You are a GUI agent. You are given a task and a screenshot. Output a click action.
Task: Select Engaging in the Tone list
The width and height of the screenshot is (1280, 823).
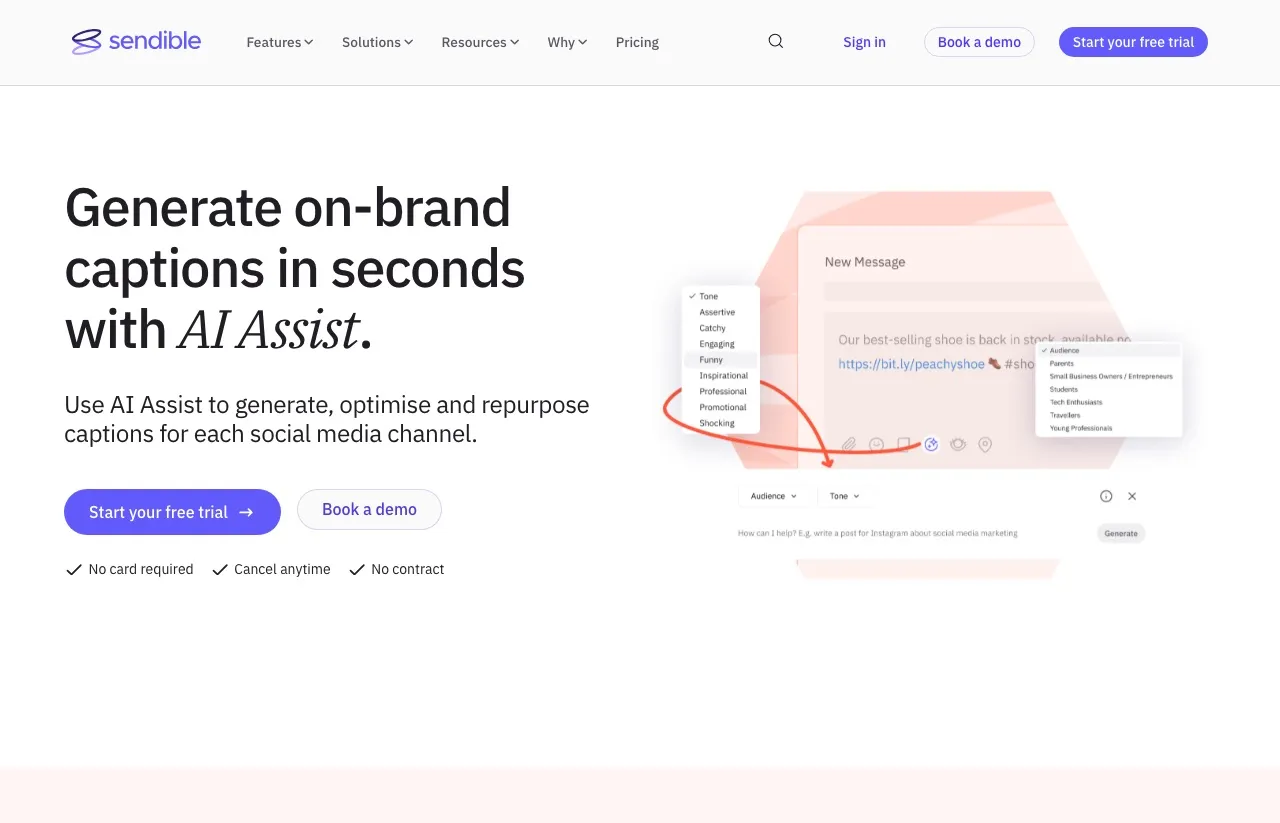click(x=717, y=344)
